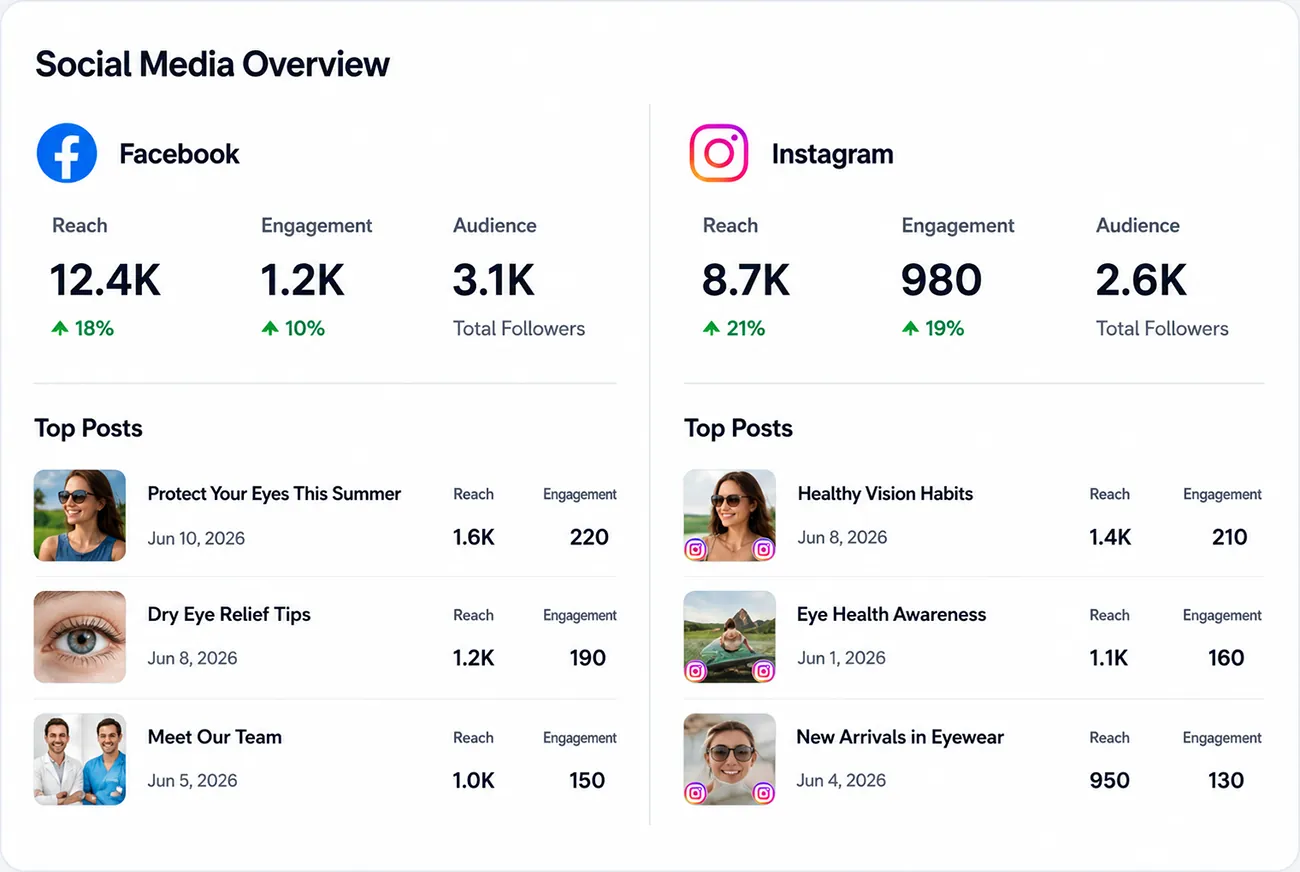This screenshot has width=1300, height=872.
Task: Click bottom-right Instagram badge on Healthy Vision Habits thumbnail
Action: pyautogui.click(x=763, y=549)
